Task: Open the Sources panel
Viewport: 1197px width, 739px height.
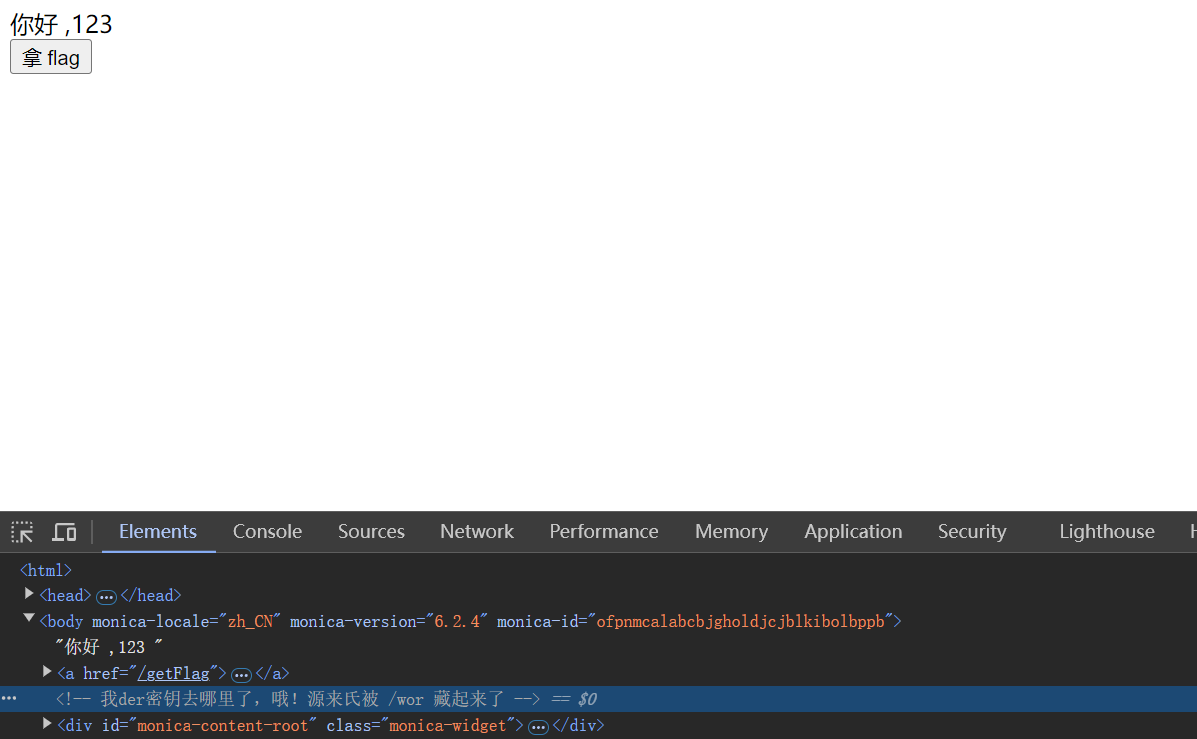Action: (x=370, y=531)
